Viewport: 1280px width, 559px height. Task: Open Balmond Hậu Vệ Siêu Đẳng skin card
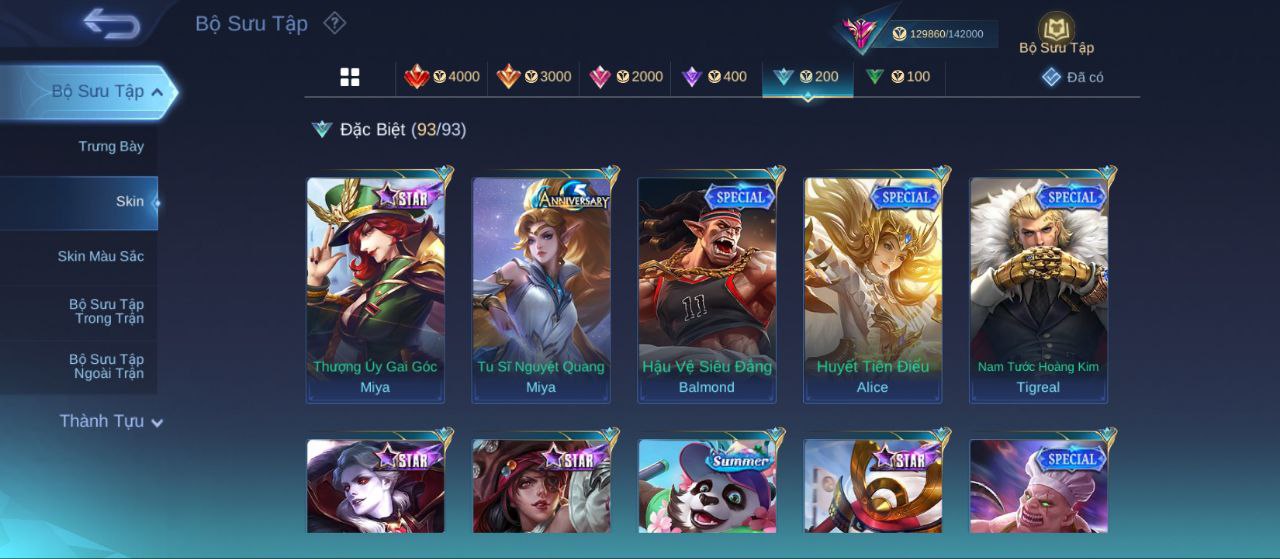point(707,290)
